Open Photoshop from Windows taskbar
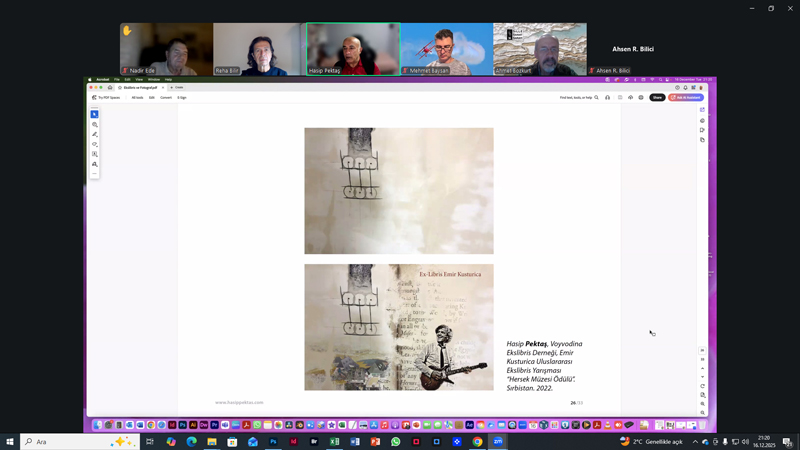This screenshot has height=450, width=800. tap(273, 442)
